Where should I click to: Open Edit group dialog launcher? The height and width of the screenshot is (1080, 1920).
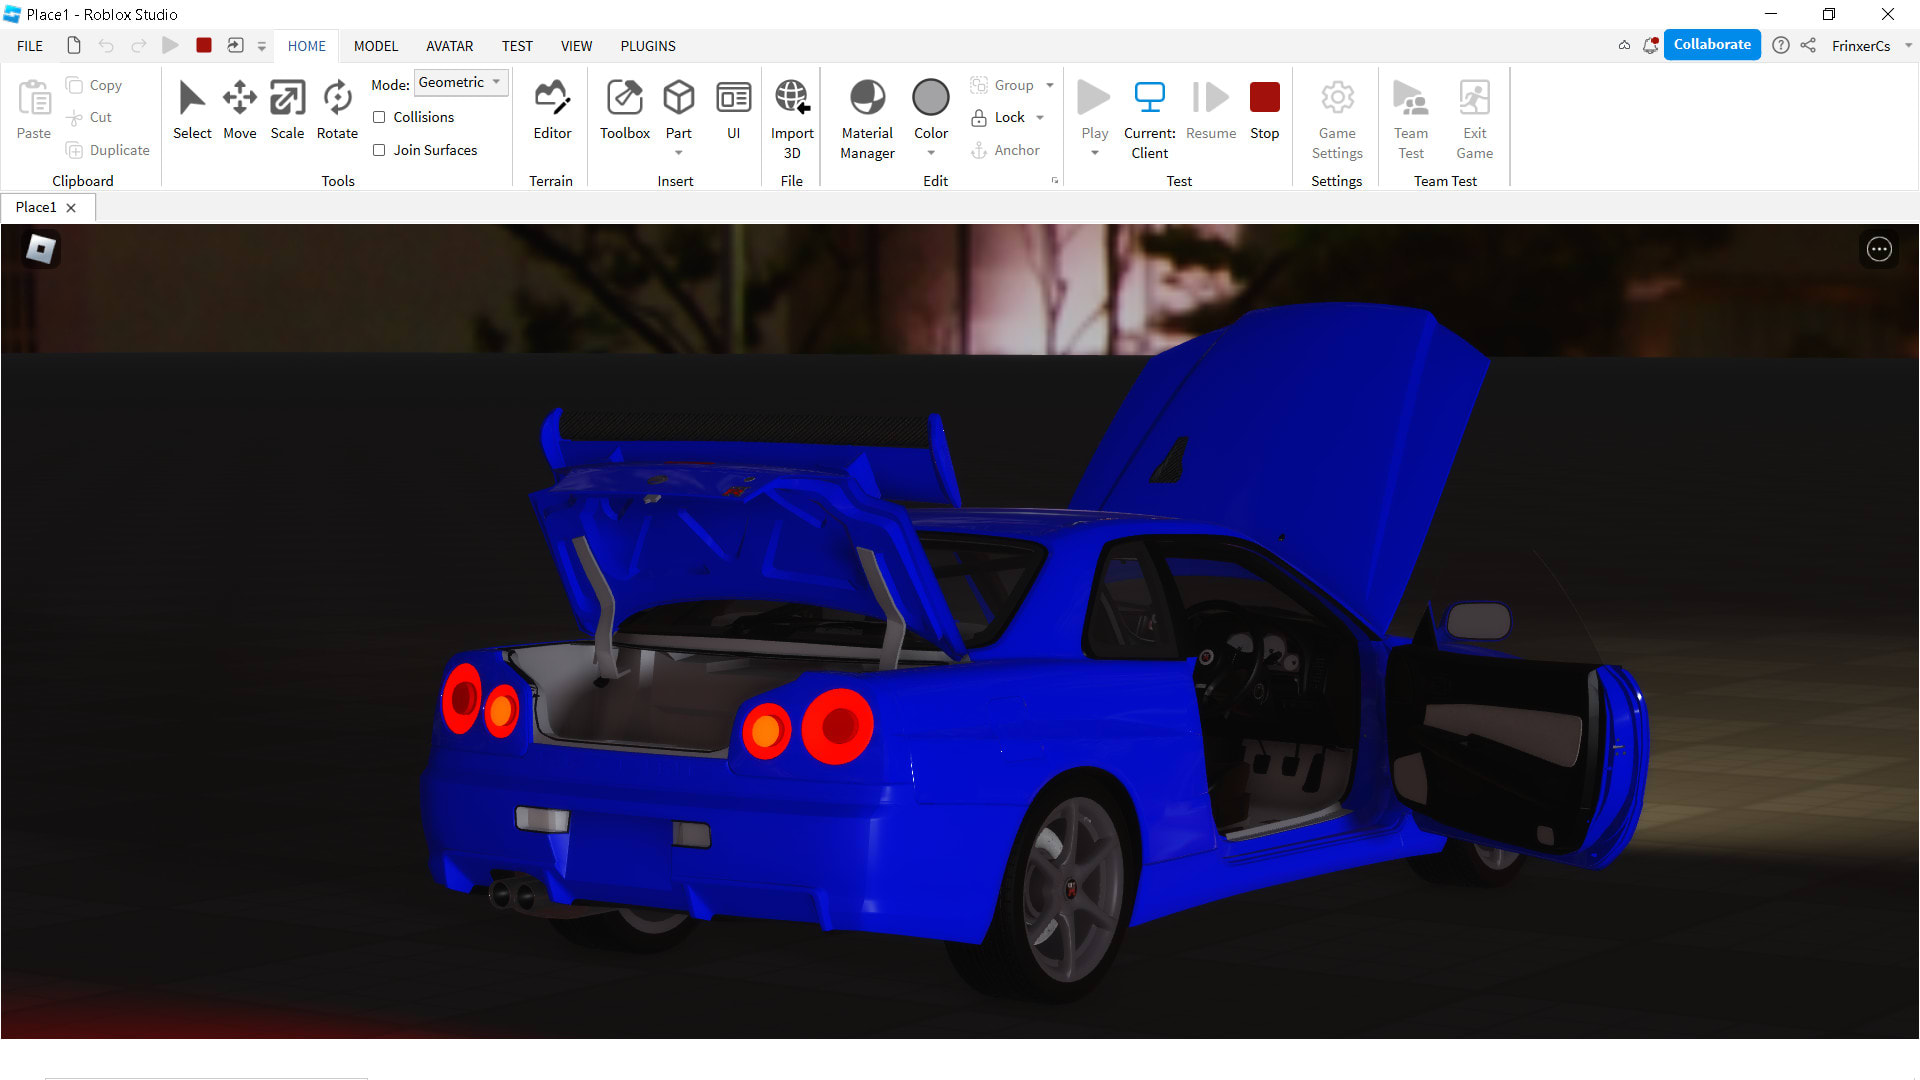[1054, 181]
